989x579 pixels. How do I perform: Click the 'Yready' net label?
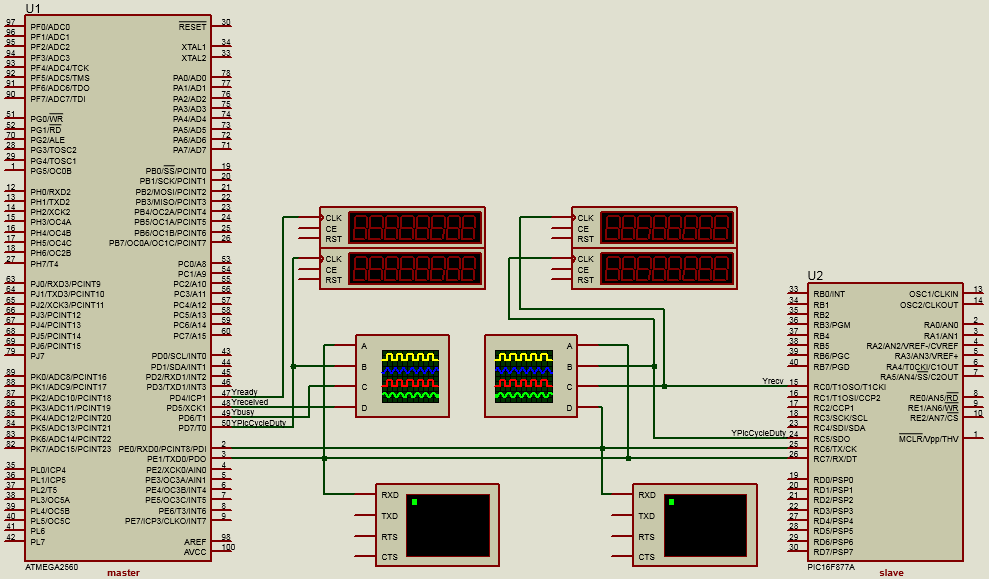(245, 392)
